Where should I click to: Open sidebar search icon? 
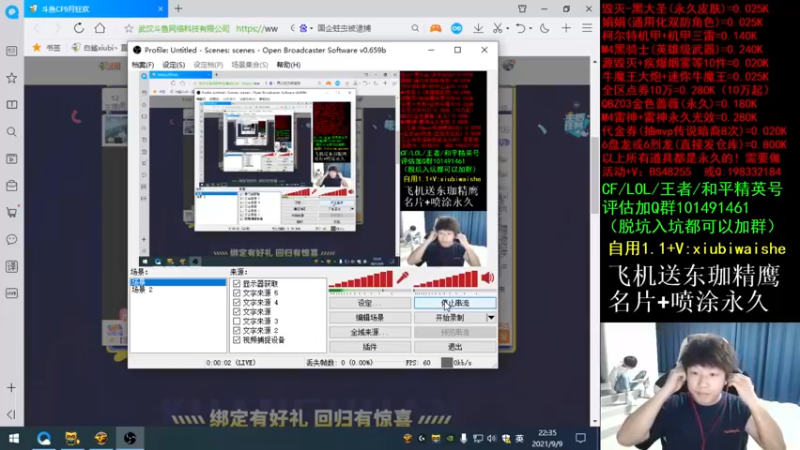[x=12, y=132]
